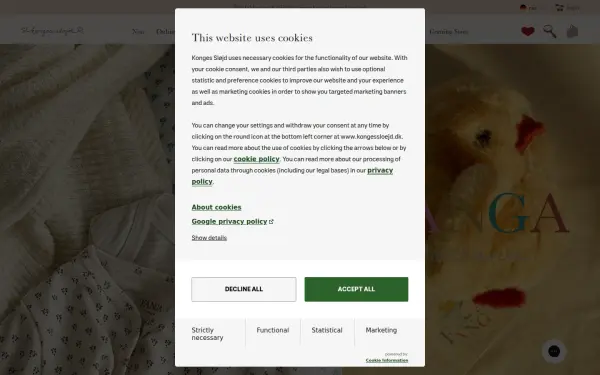Open the flag country selector

(x=528, y=8)
